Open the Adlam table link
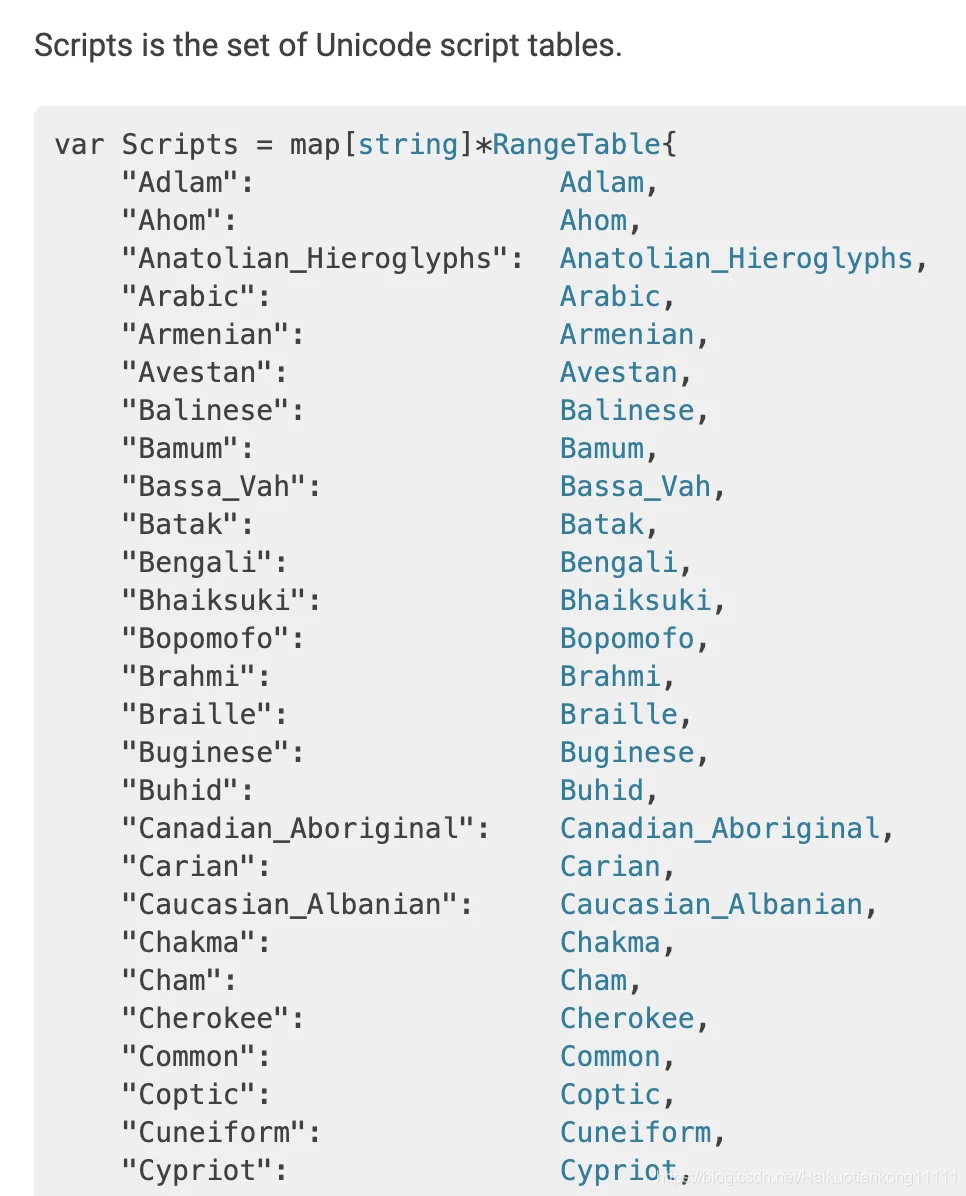Viewport: 966px width, 1196px height. (x=602, y=183)
